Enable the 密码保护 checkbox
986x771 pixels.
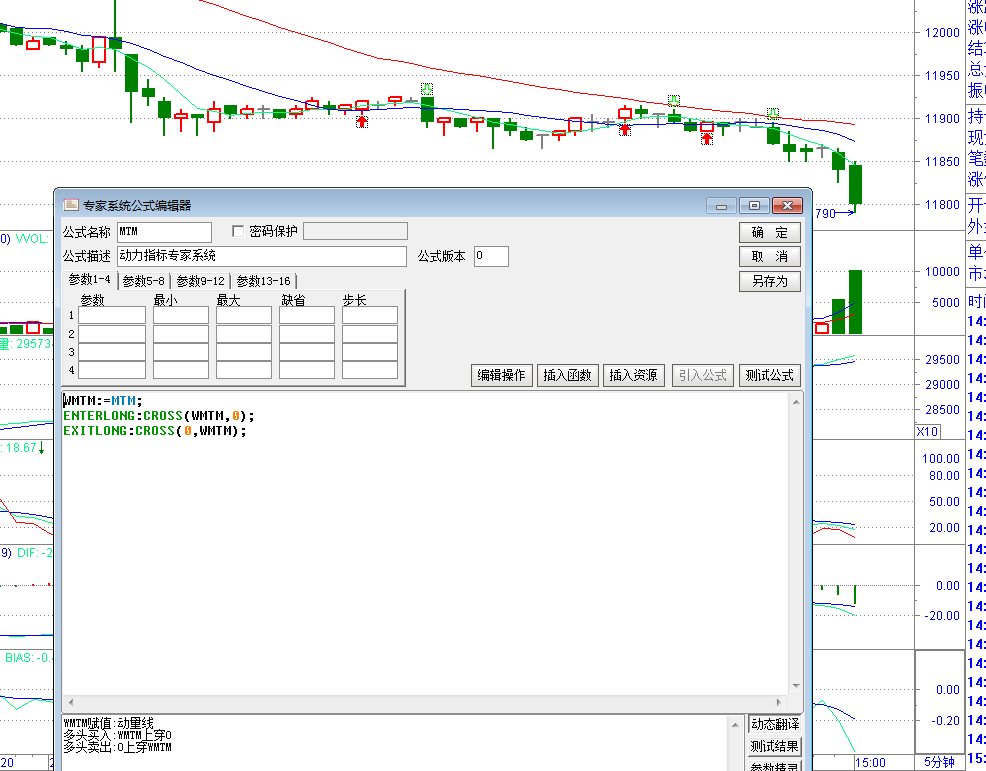pos(238,232)
